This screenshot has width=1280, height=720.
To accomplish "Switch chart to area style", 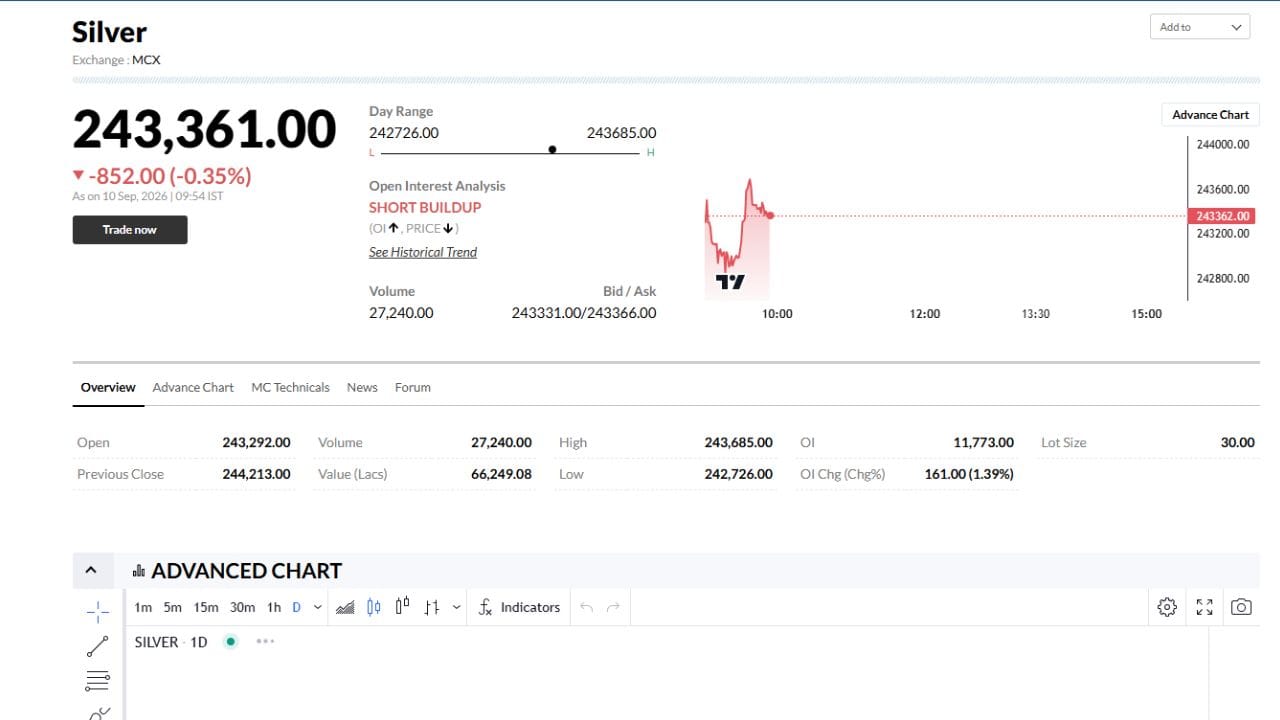I will [x=345, y=607].
